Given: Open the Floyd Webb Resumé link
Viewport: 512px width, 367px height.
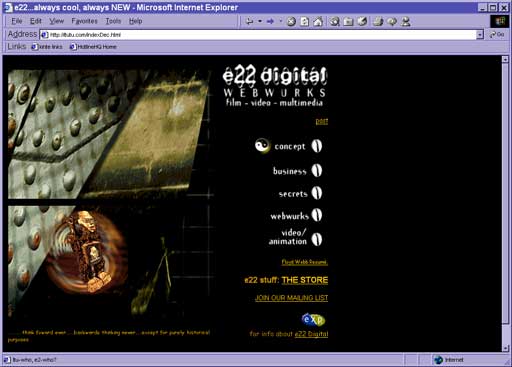Looking at the screenshot, I should point(305,262).
